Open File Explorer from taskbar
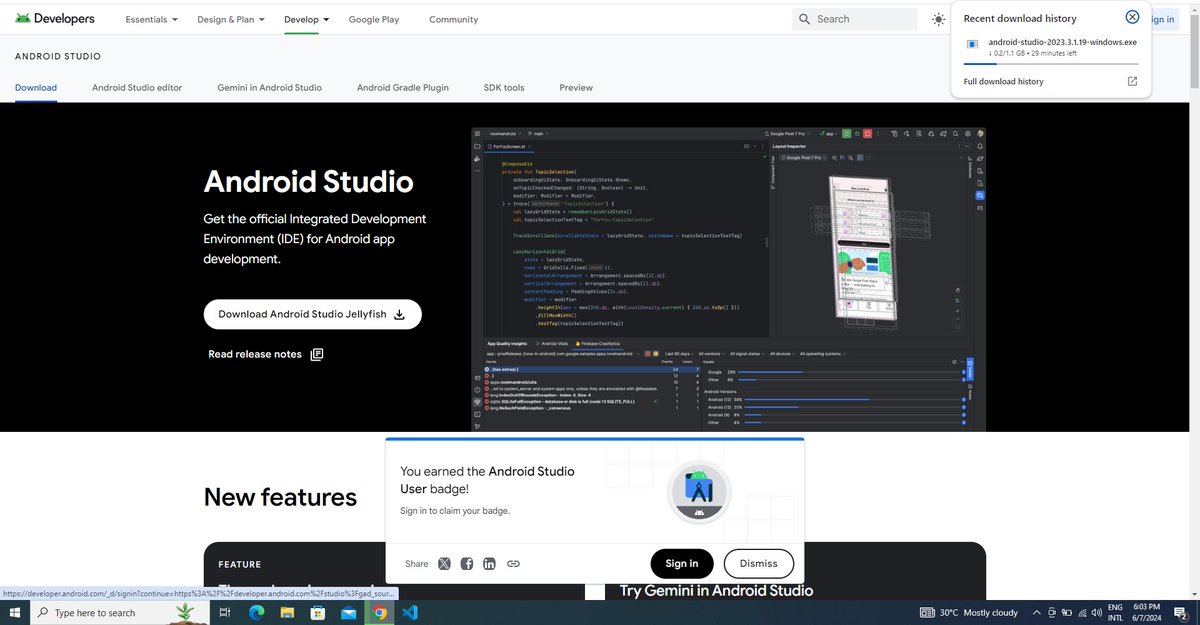 pyautogui.click(x=287, y=612)
